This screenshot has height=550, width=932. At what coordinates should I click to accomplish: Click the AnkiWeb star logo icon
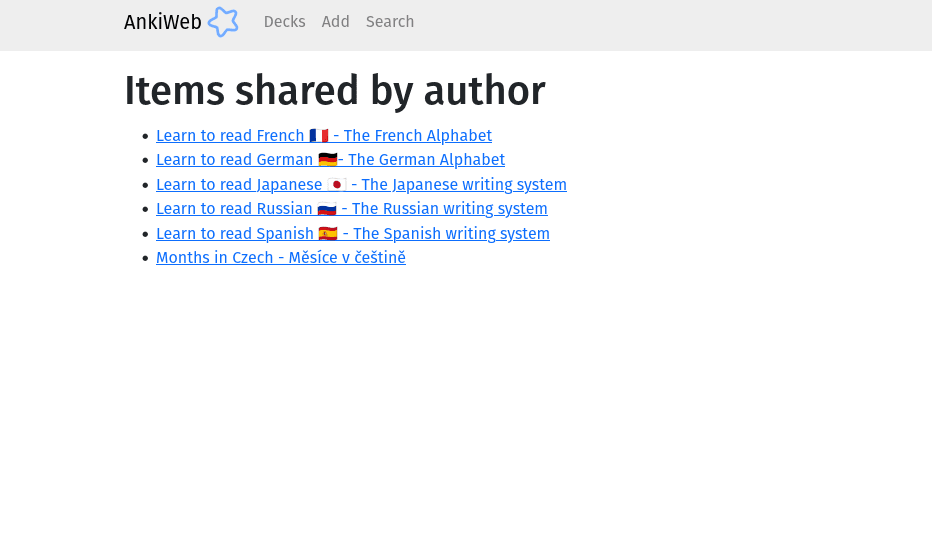(x=223, y=22)
